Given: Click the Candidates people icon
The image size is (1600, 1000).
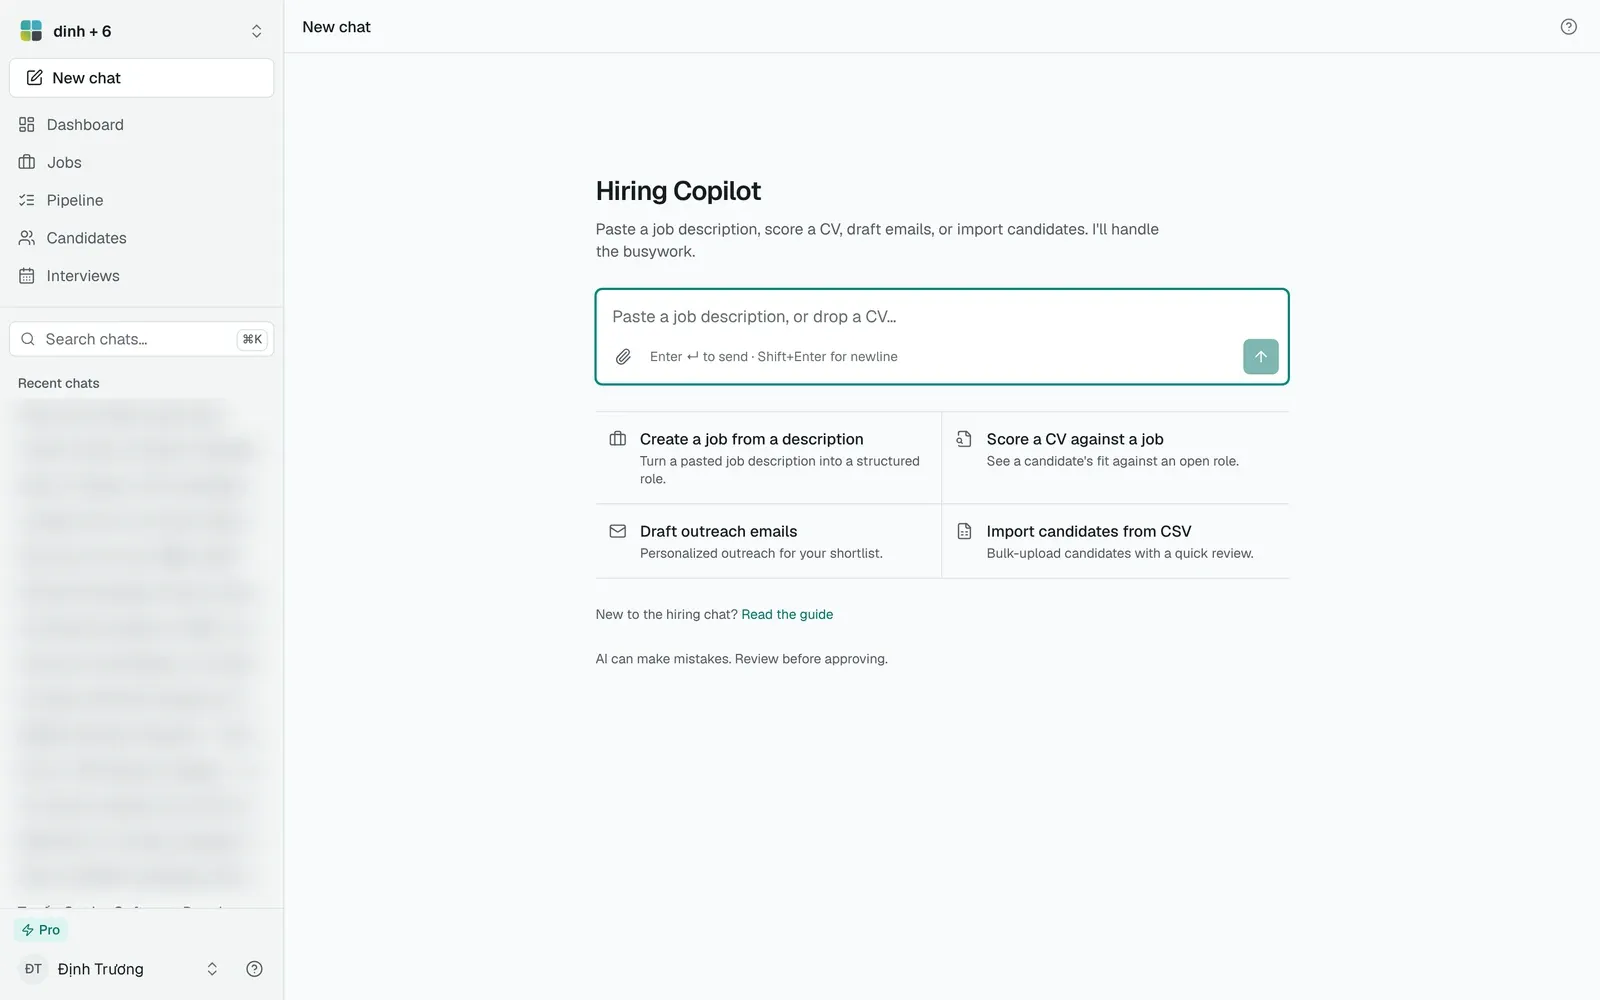Looking at the screenshot, I should click(27, 238).
